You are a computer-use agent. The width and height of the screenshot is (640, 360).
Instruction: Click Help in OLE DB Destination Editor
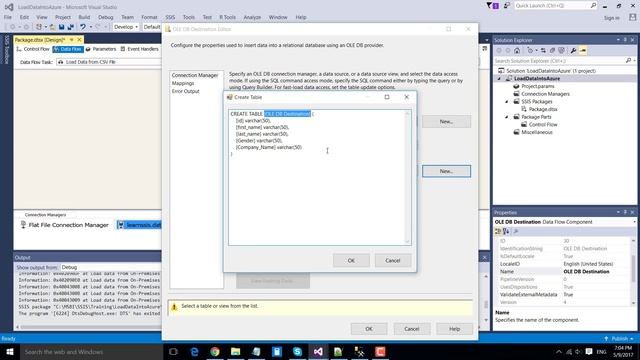(x=454, y=329)
